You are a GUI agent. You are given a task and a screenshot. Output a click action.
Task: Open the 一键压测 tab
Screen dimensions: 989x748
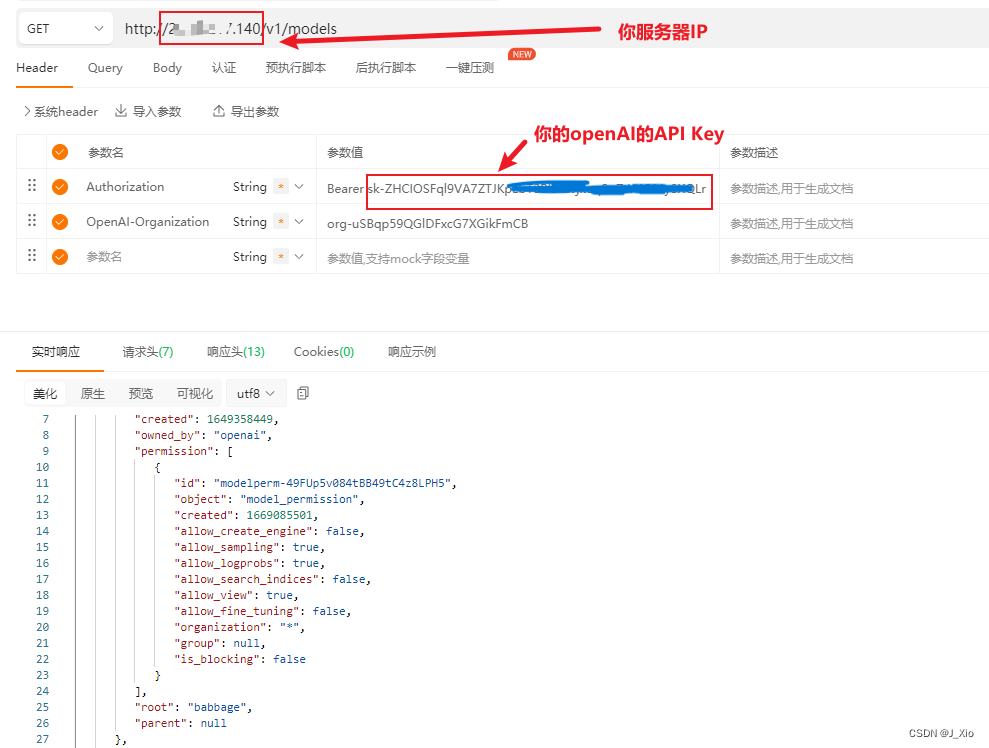[470, 67]
